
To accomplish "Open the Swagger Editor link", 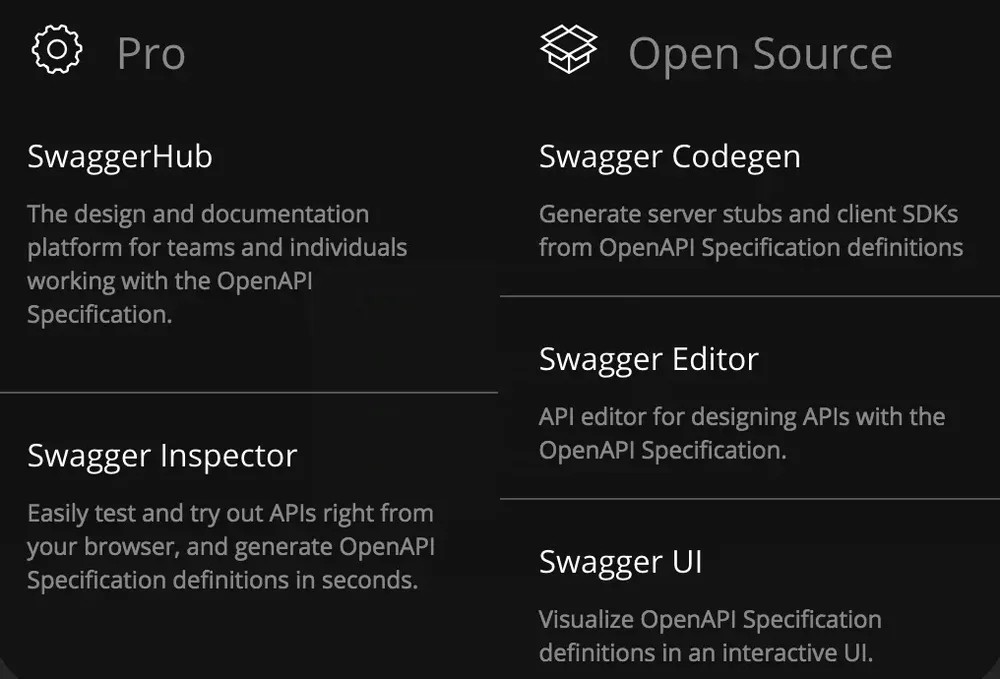I will pyautogui.click(x=649, y=360).
